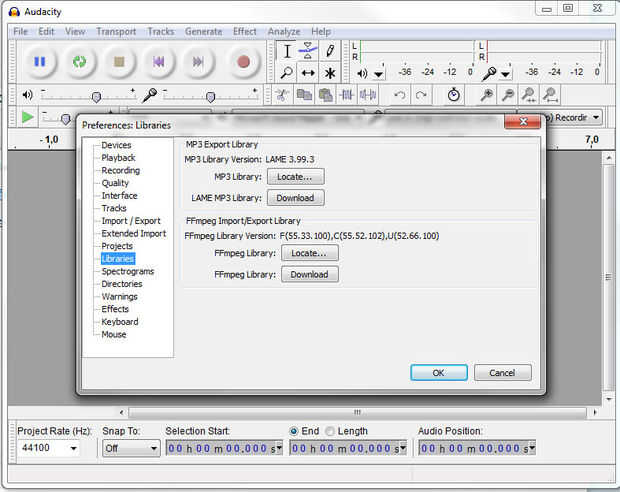Open the recording meter dropdown arrow

tap(505, 74)
